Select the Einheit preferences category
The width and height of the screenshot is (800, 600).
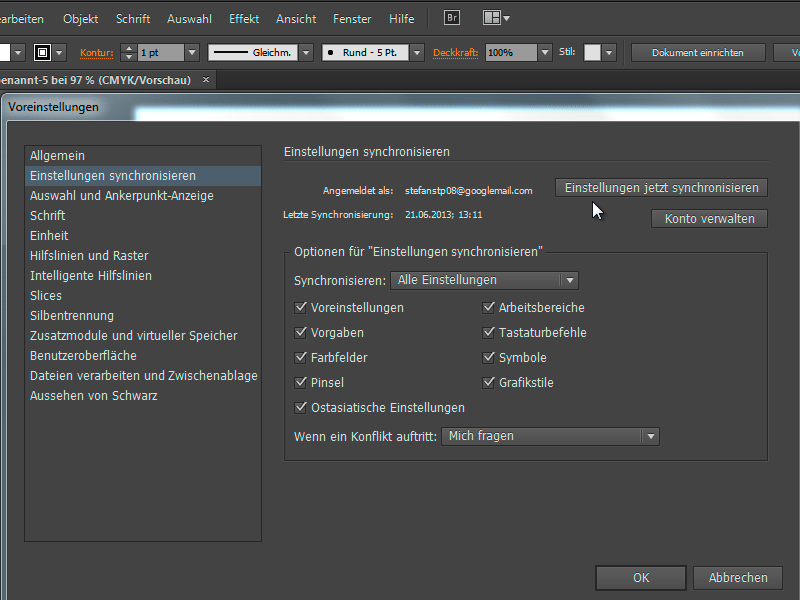[143, 236]
